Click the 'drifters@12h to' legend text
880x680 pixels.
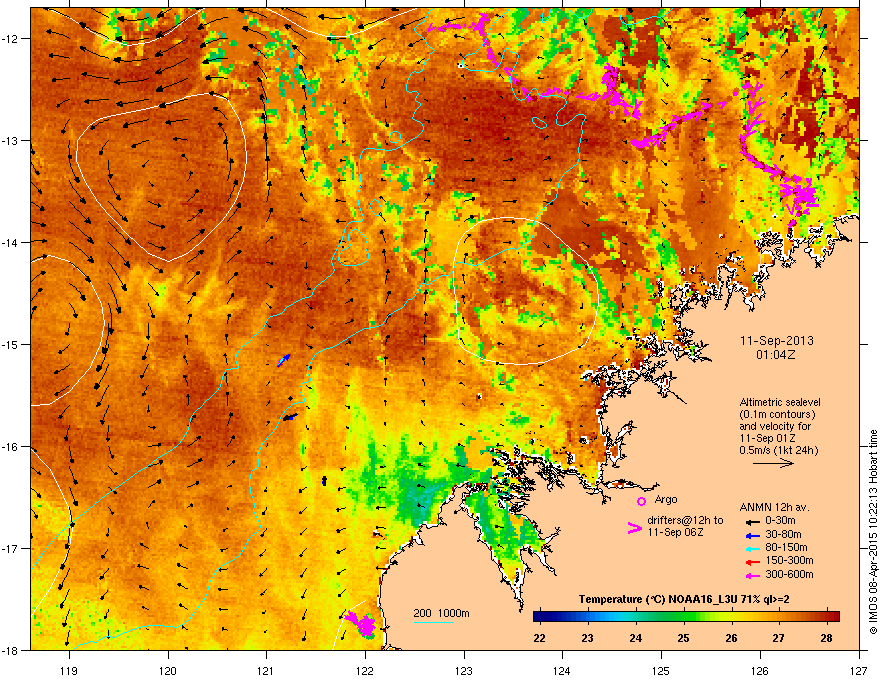(685, 520)
